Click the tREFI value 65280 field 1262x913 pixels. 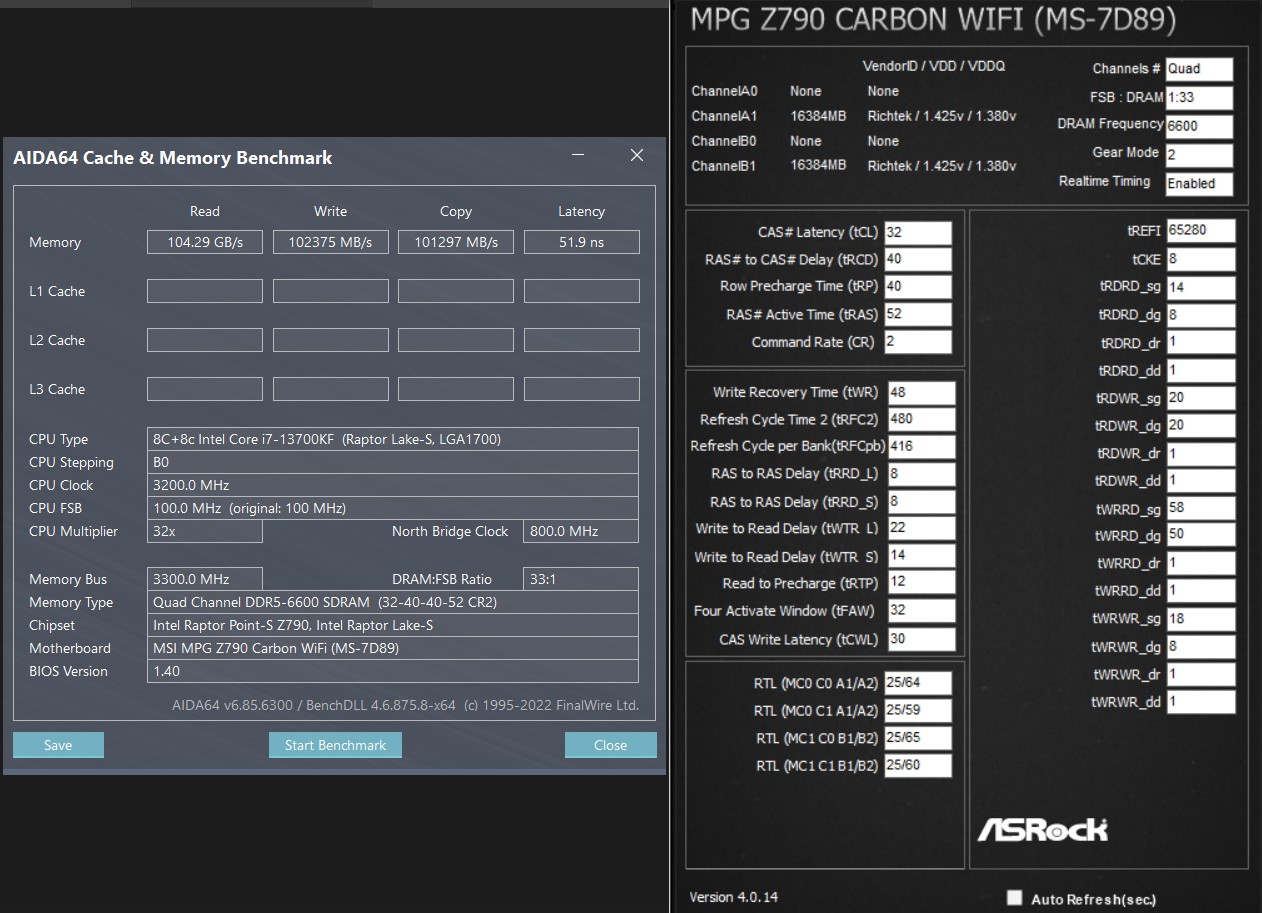[1201, 231]
